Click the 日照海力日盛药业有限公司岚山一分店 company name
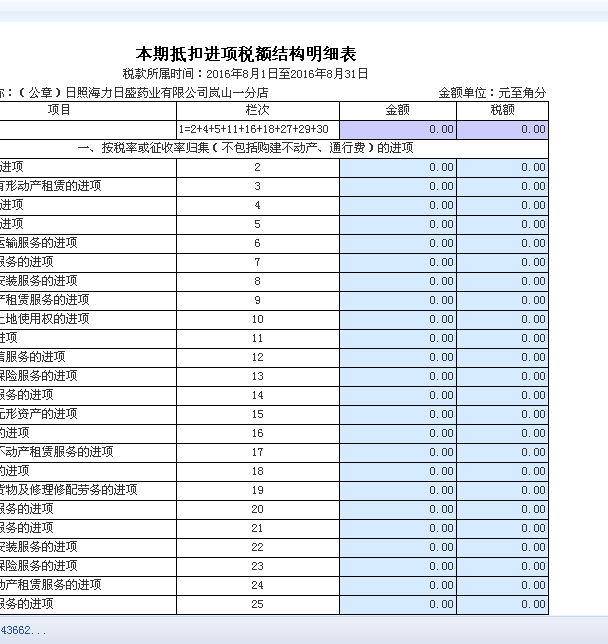Image resolution: width=608 pixels, height=644 pixels. (x=167, y=93)
